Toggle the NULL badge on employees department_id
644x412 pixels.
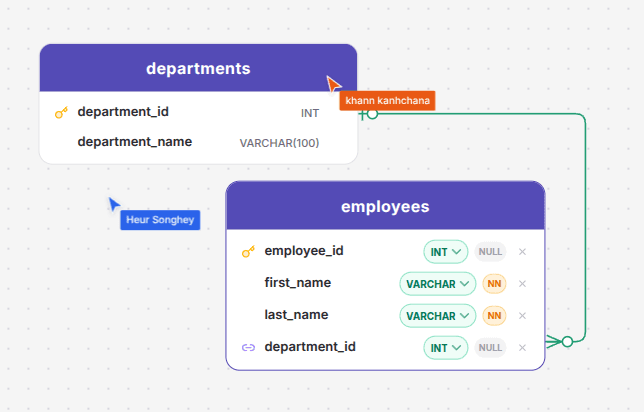tap(490, 348)
